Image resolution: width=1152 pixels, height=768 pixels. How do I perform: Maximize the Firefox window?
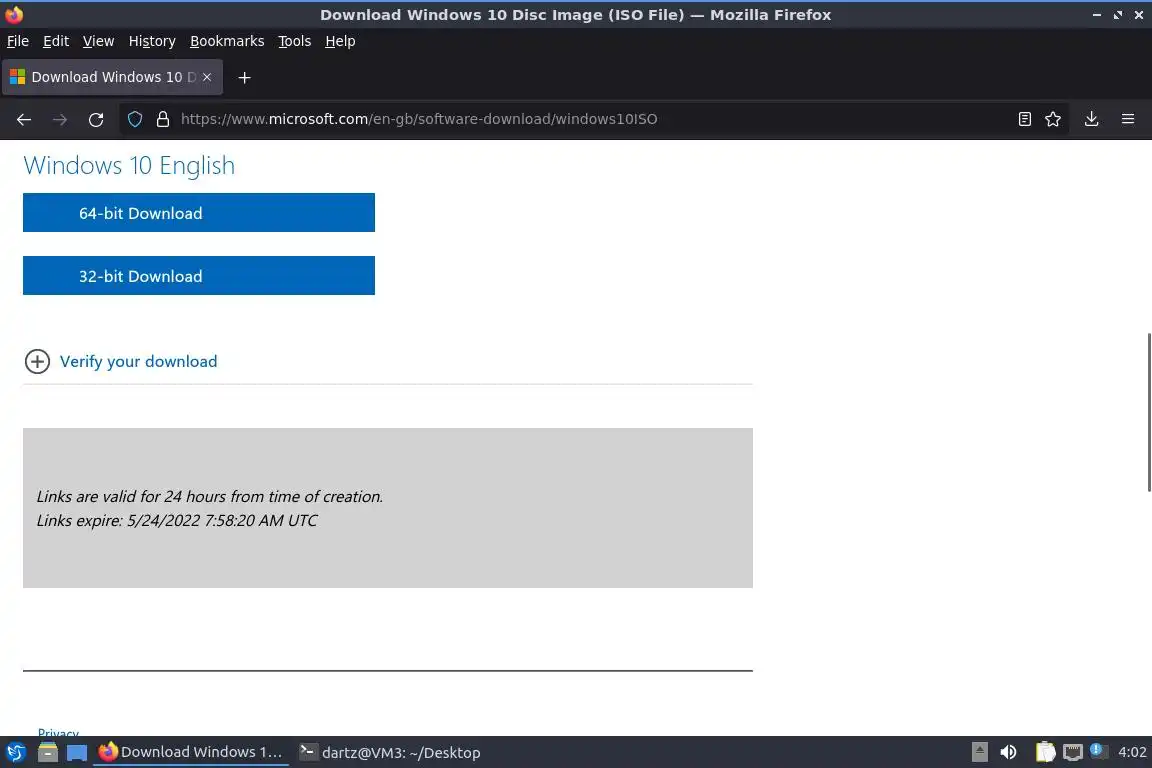coord(1118,15)
